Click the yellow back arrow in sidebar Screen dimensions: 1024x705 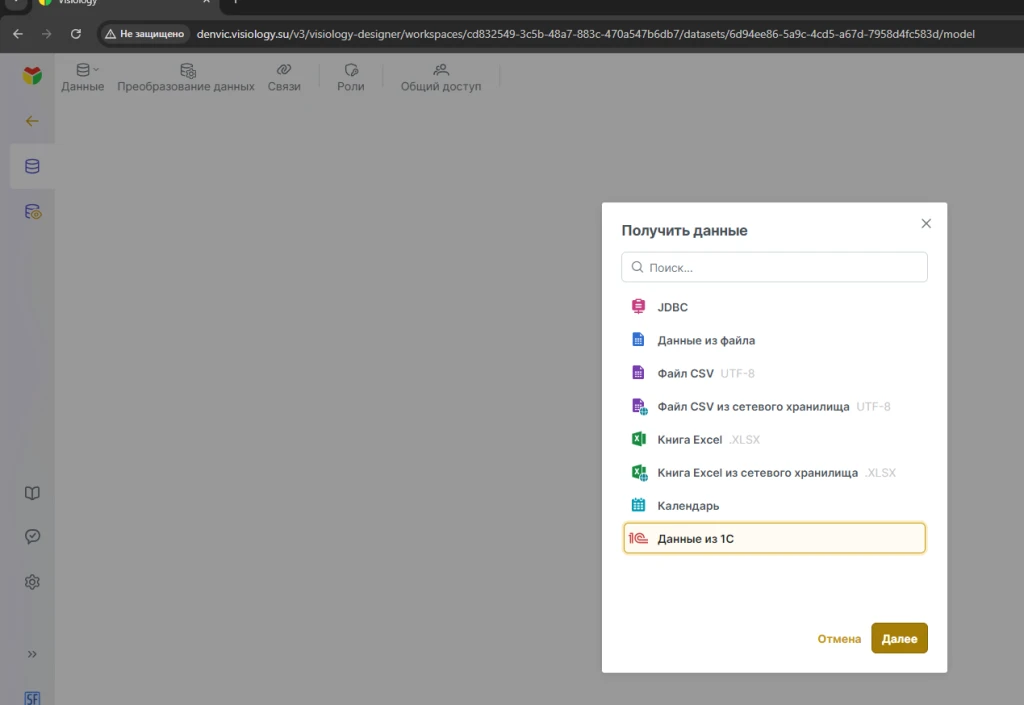32,121
